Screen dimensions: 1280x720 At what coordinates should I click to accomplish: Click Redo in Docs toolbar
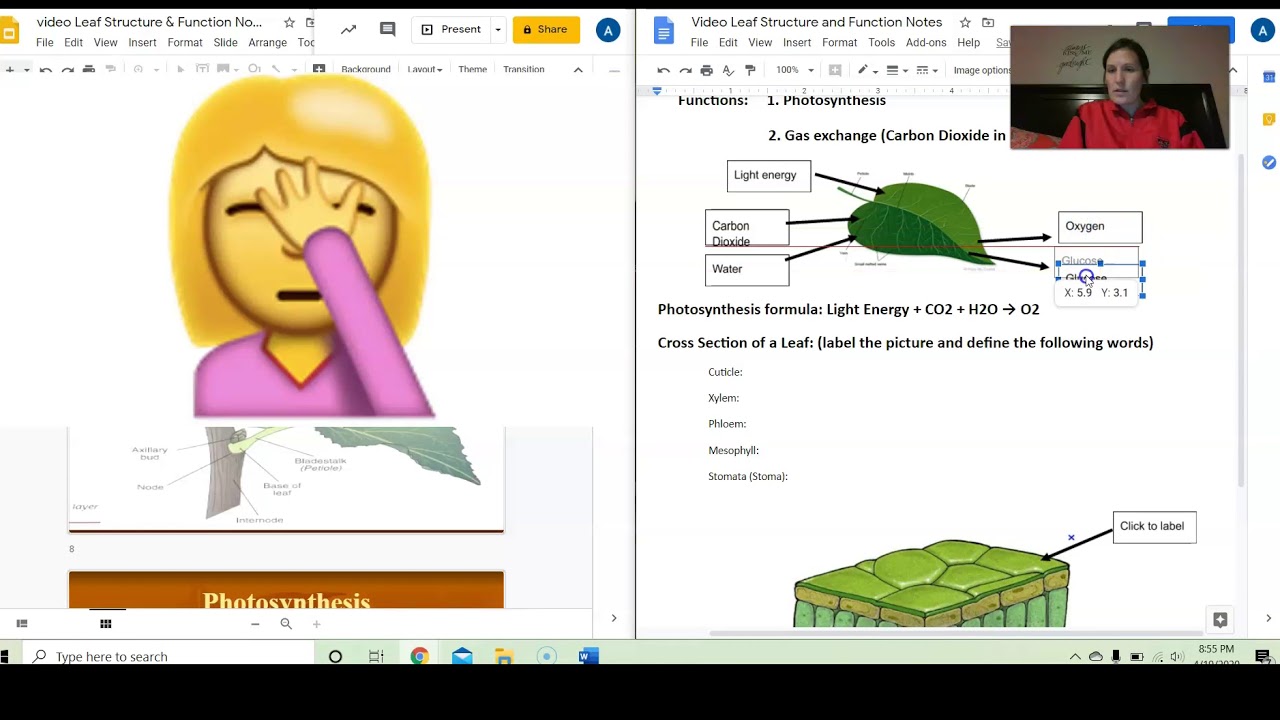tap(685, 70)
